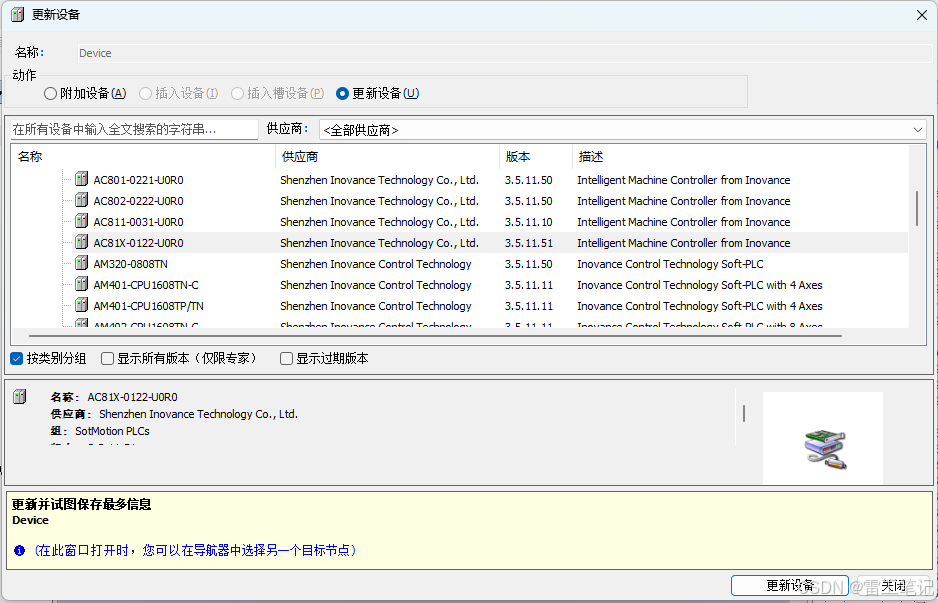The height and width of the screenshot is (603, 938).
Task: Click the device icon in the details panel
Action: (20, 397)
